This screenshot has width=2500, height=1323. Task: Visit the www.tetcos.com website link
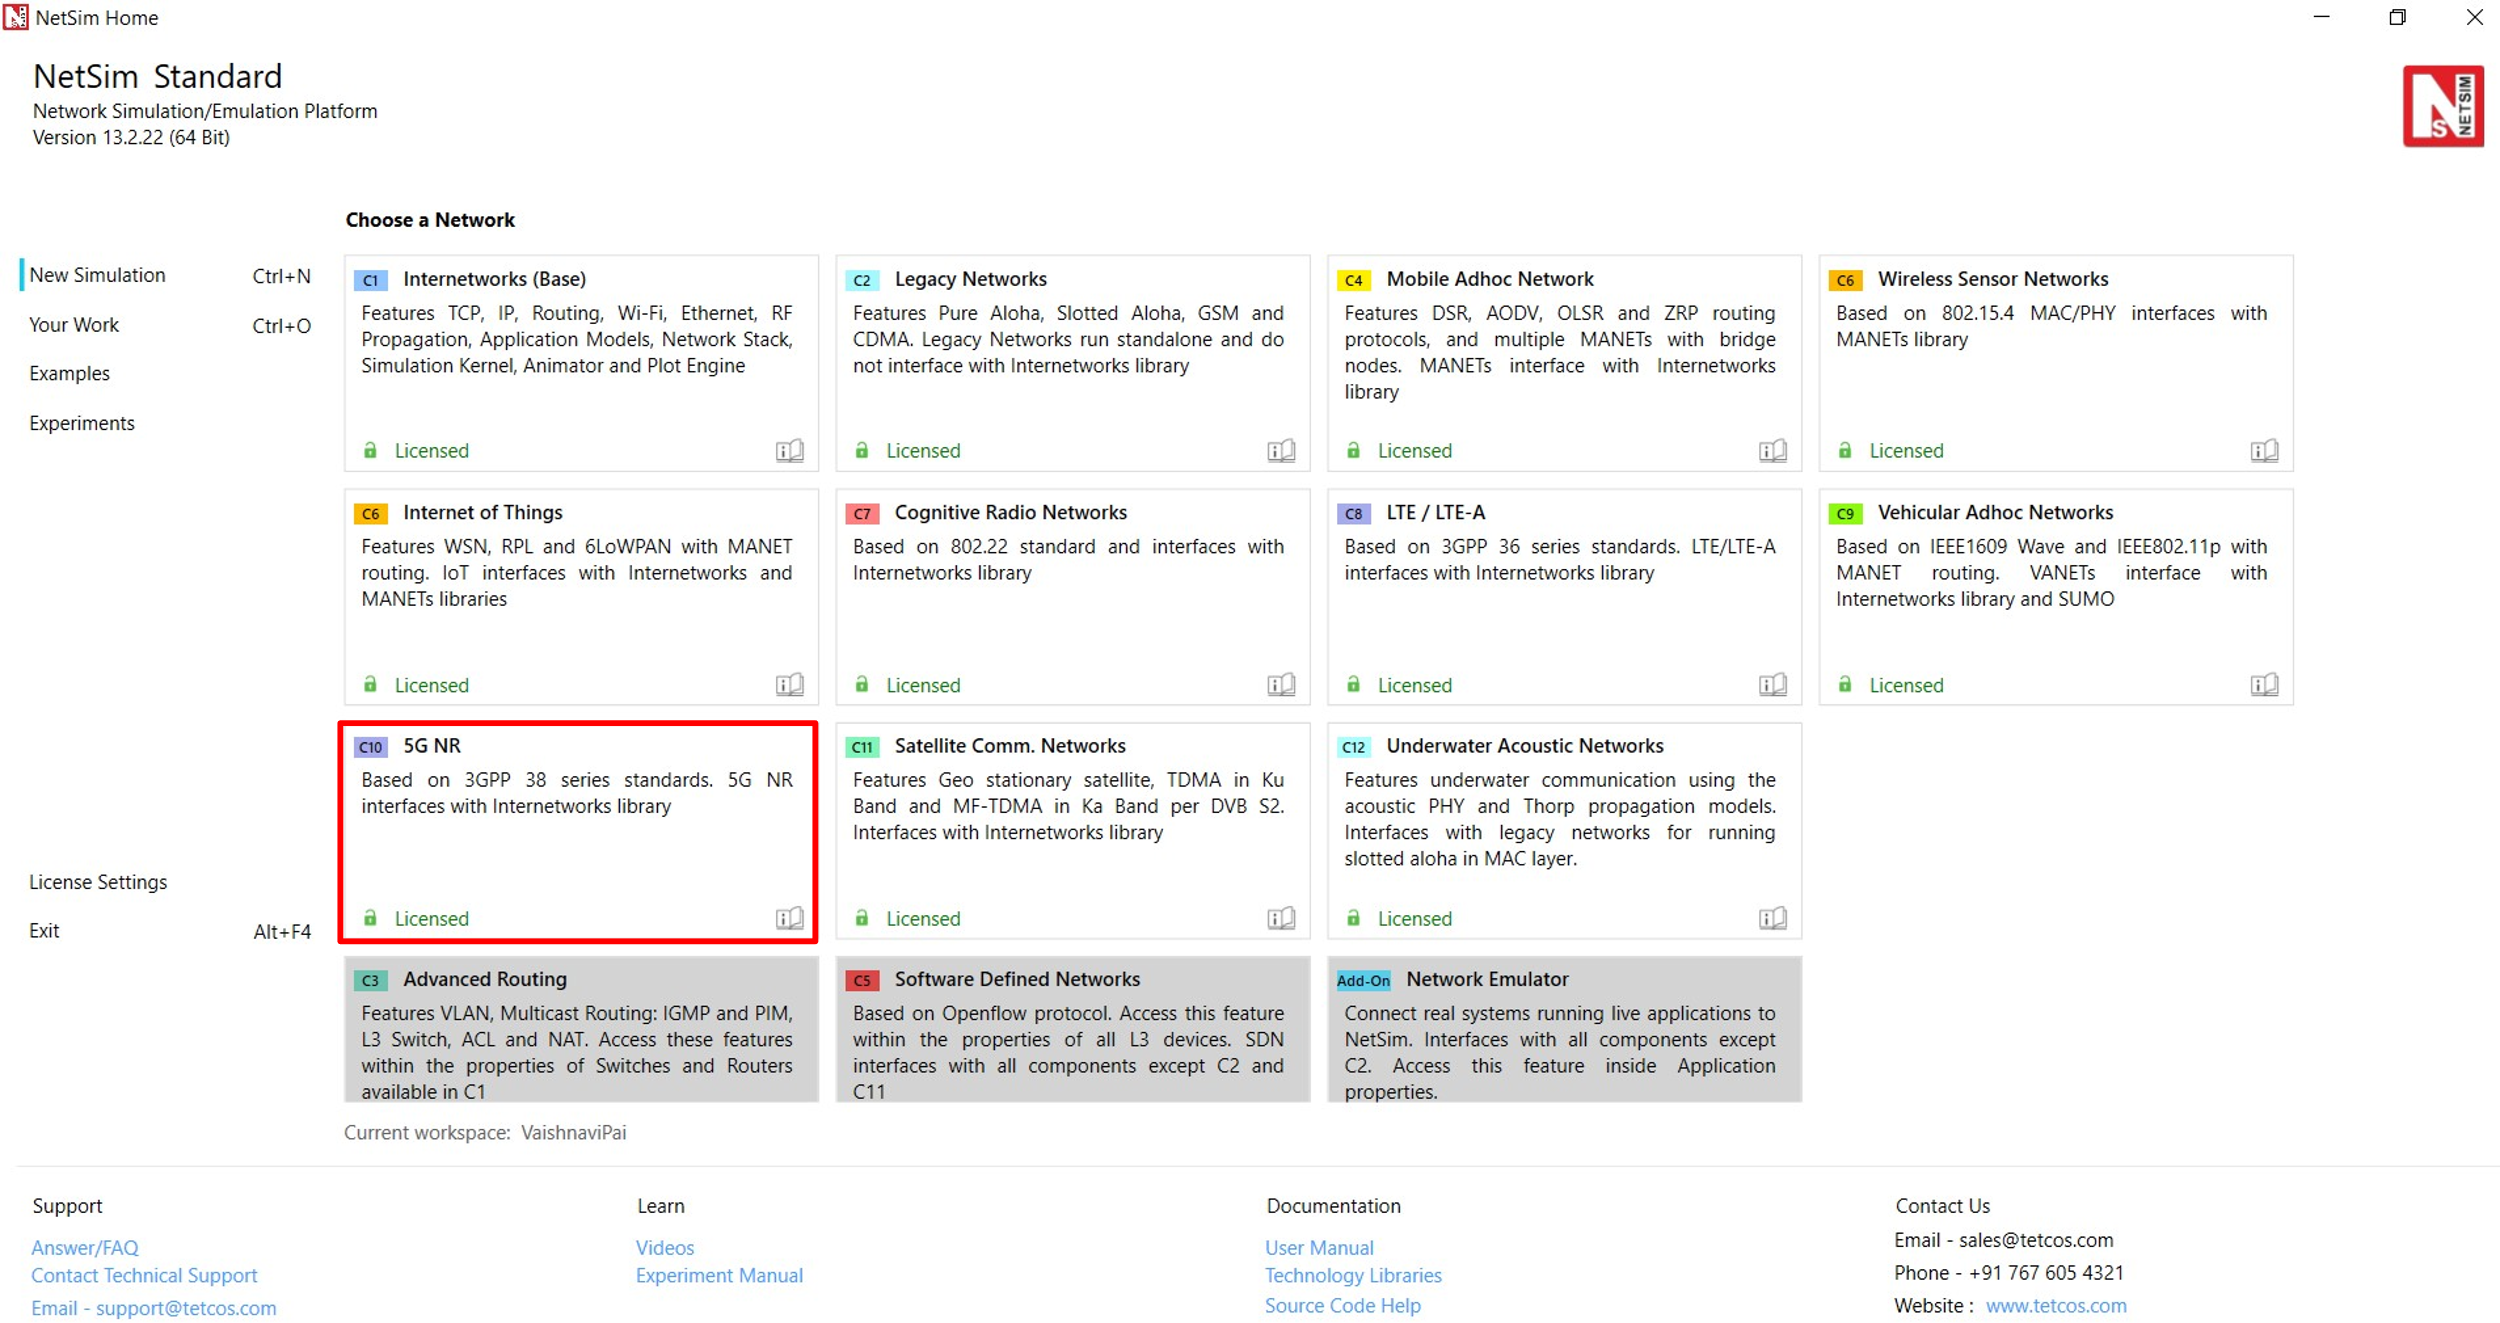click(2056, 1306)
